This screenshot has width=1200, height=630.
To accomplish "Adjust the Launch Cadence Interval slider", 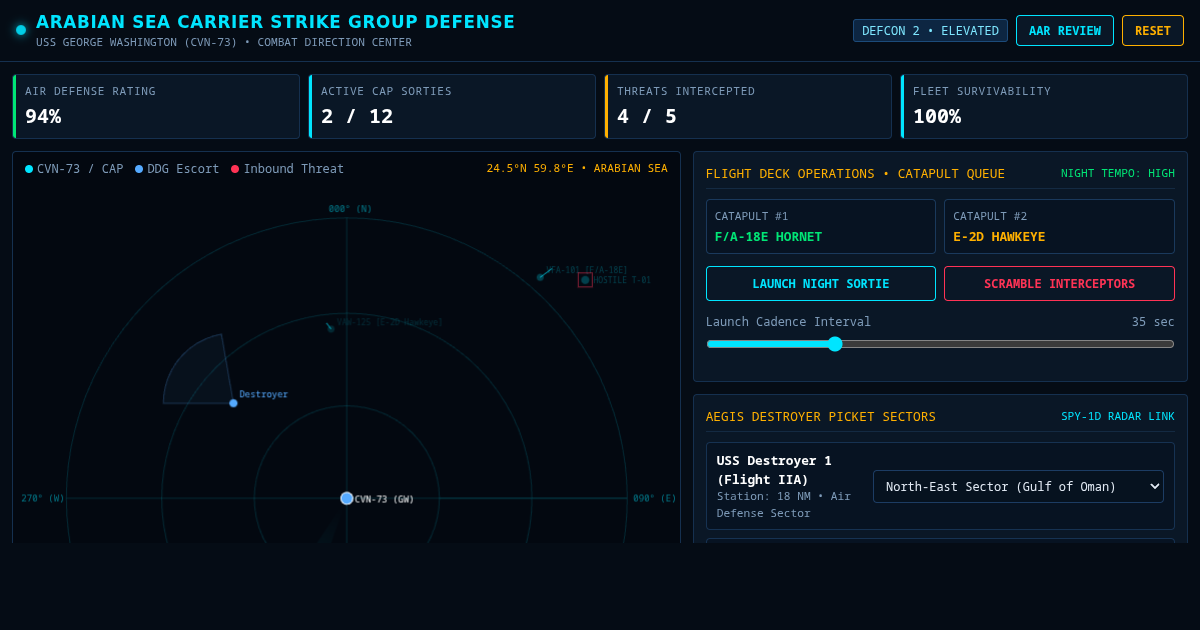I will [x=940, y=344].
